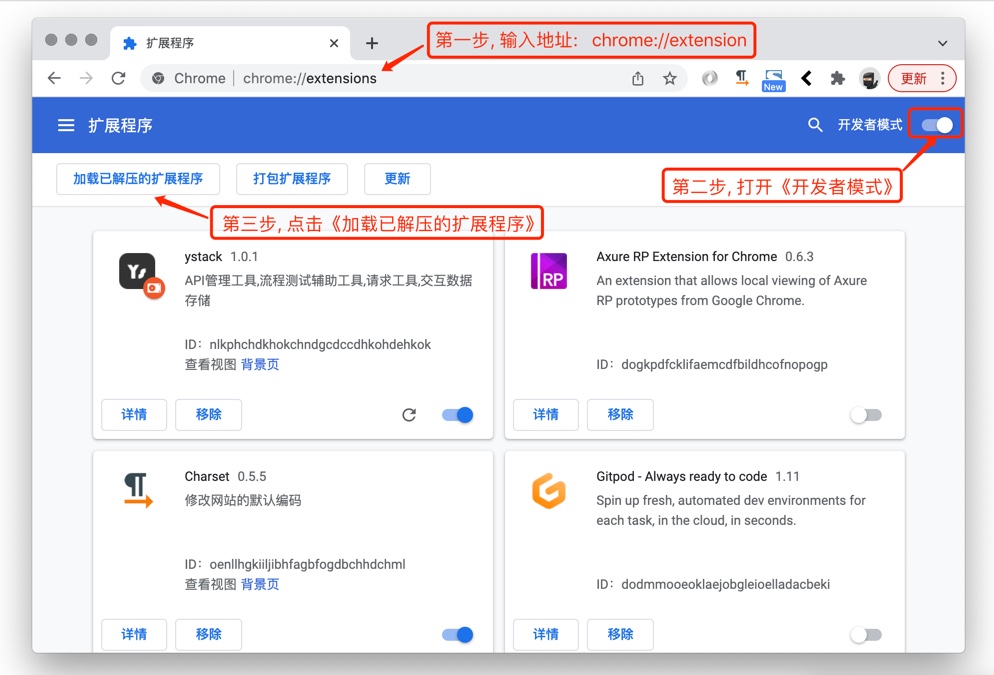Click the 修改网站的默认编码 description

point(243,500)
